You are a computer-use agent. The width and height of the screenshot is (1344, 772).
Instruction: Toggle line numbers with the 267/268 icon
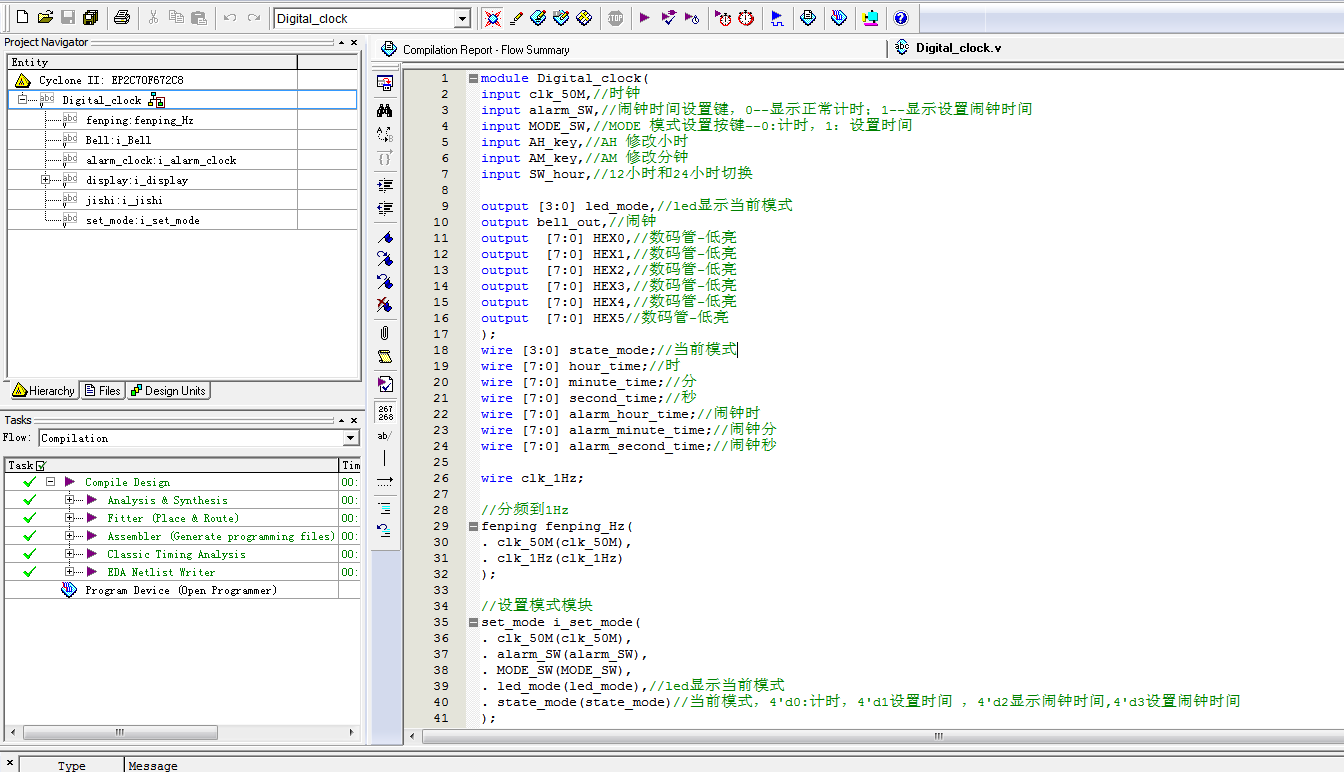click(x=385, y=411)
